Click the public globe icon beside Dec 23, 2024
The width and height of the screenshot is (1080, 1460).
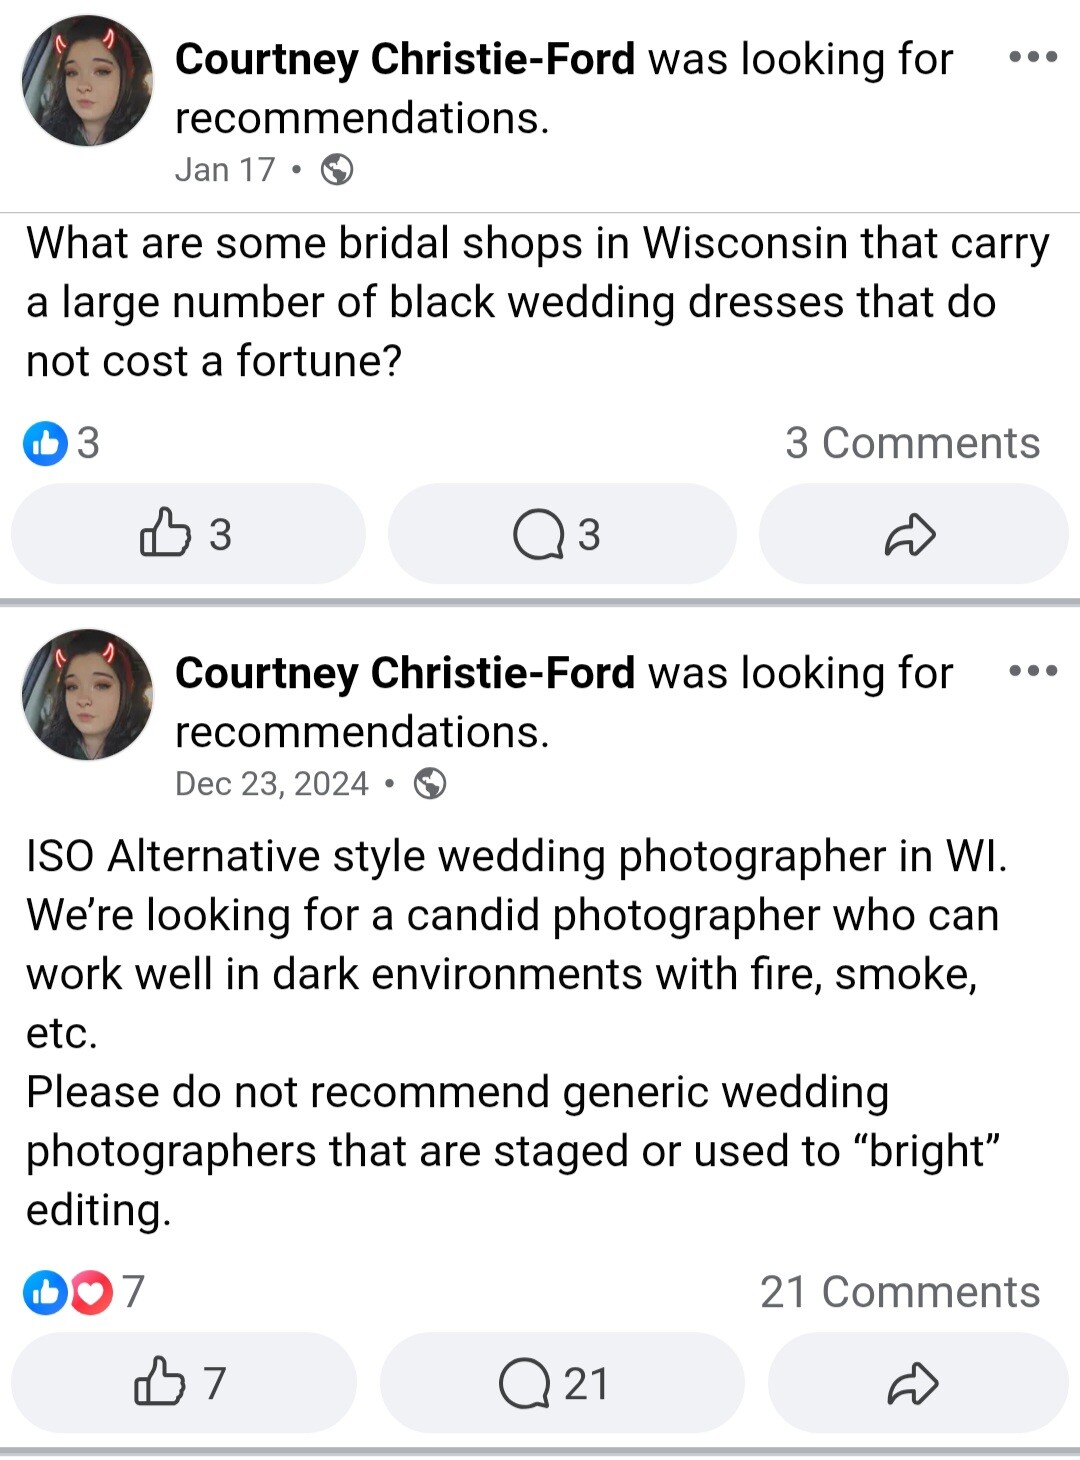(430, 783)
